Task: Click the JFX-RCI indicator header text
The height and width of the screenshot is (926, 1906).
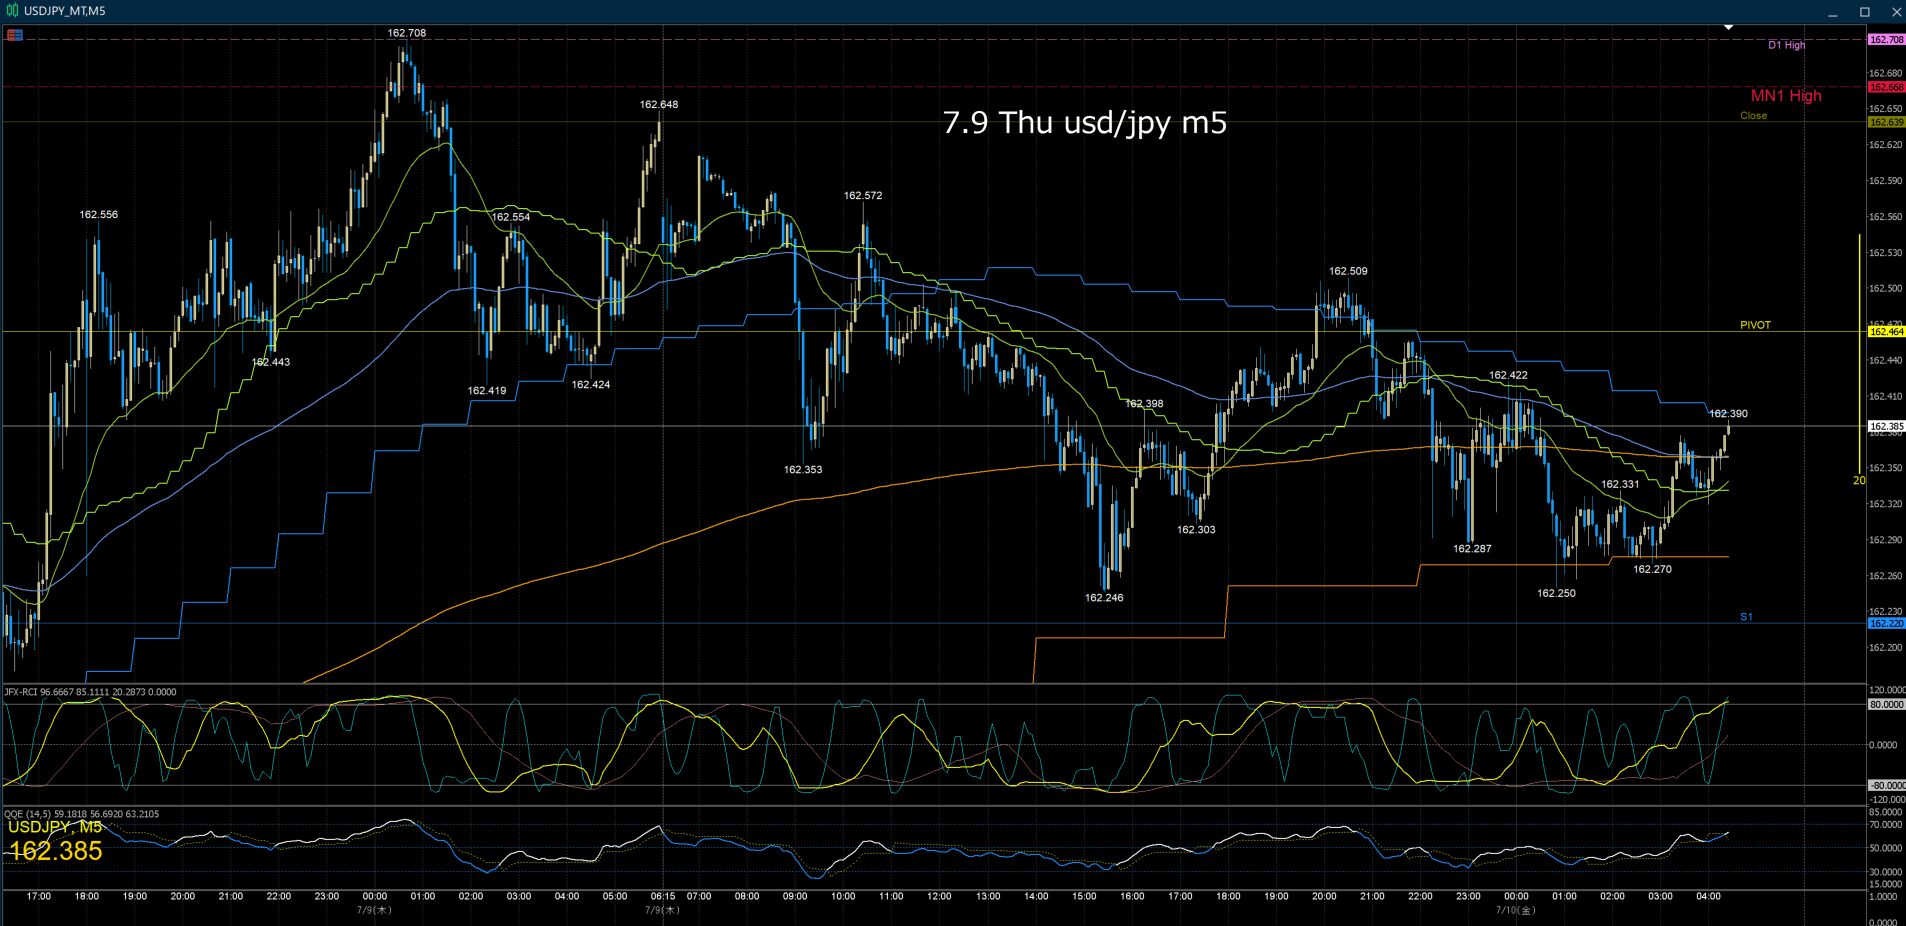Action: point(91,692)
